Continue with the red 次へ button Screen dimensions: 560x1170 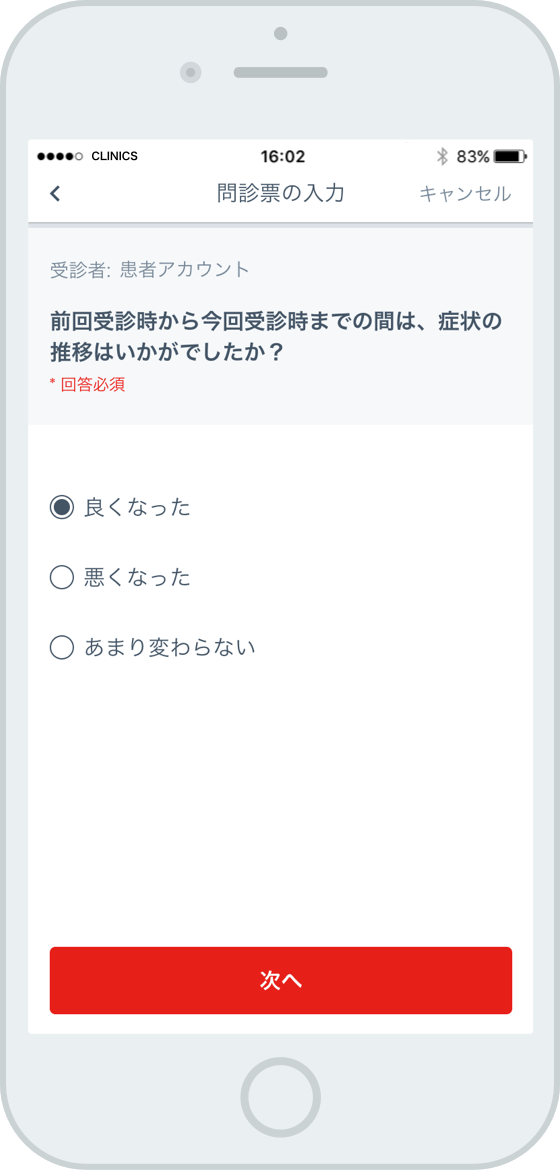coord(281,980)
